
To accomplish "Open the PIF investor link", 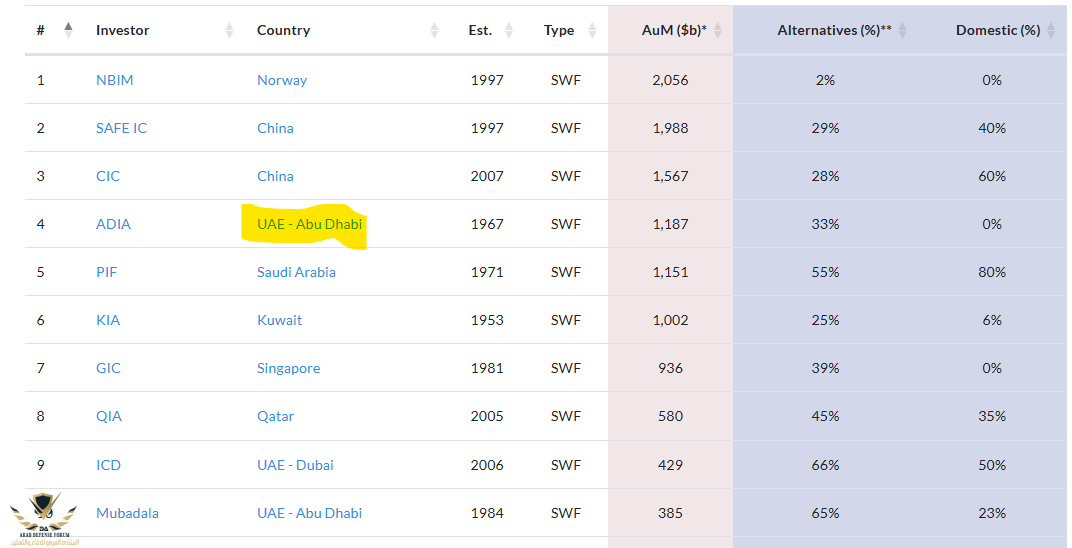I will click(x=106, y=272).
